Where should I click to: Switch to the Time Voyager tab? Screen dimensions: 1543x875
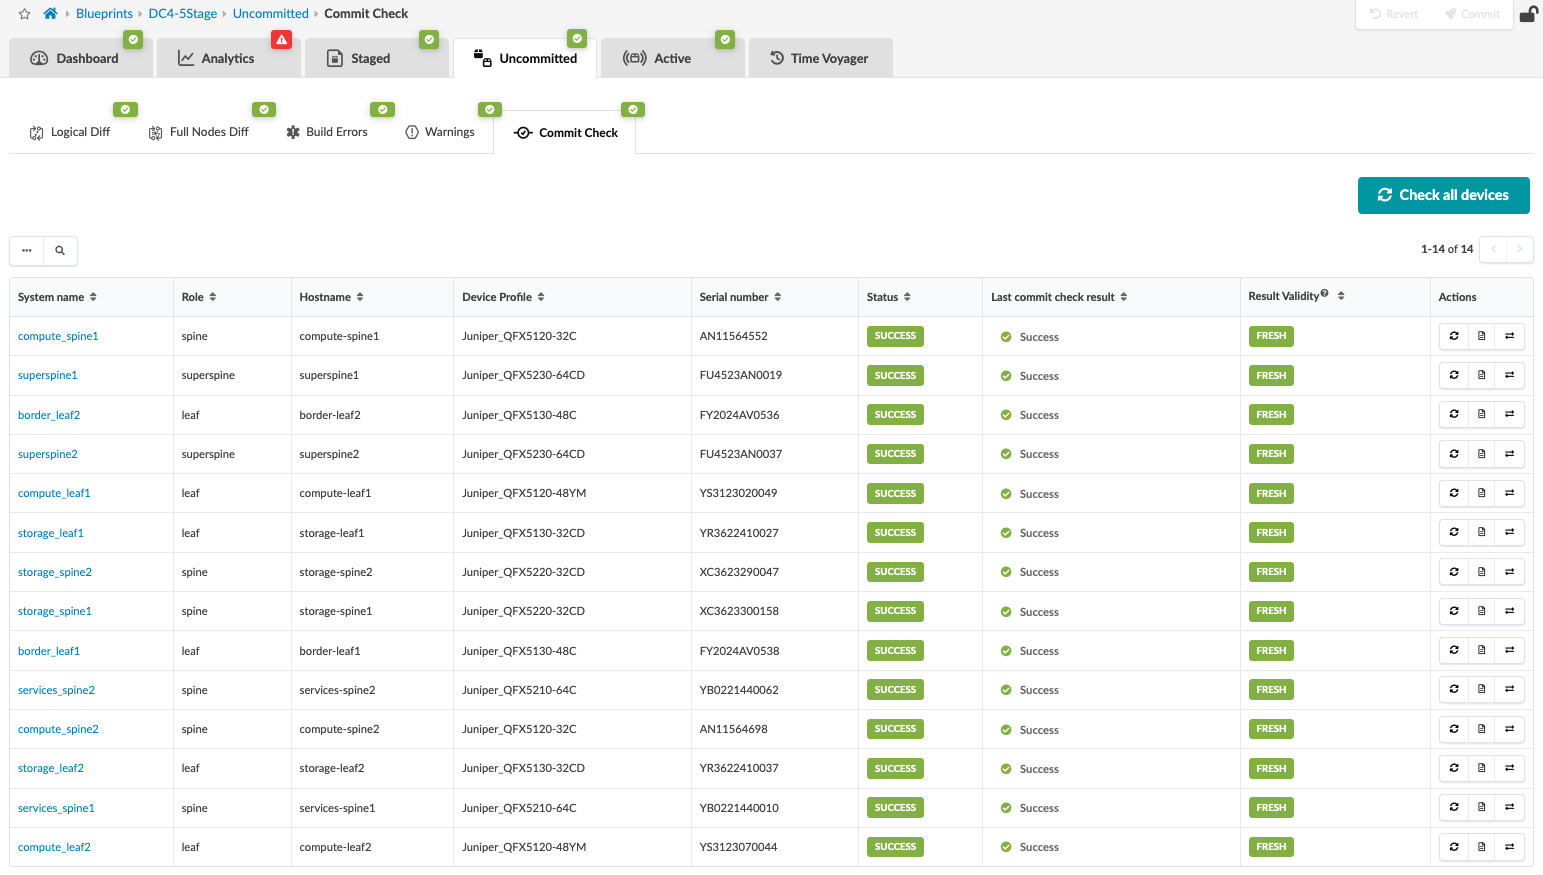tap(819, 59)
